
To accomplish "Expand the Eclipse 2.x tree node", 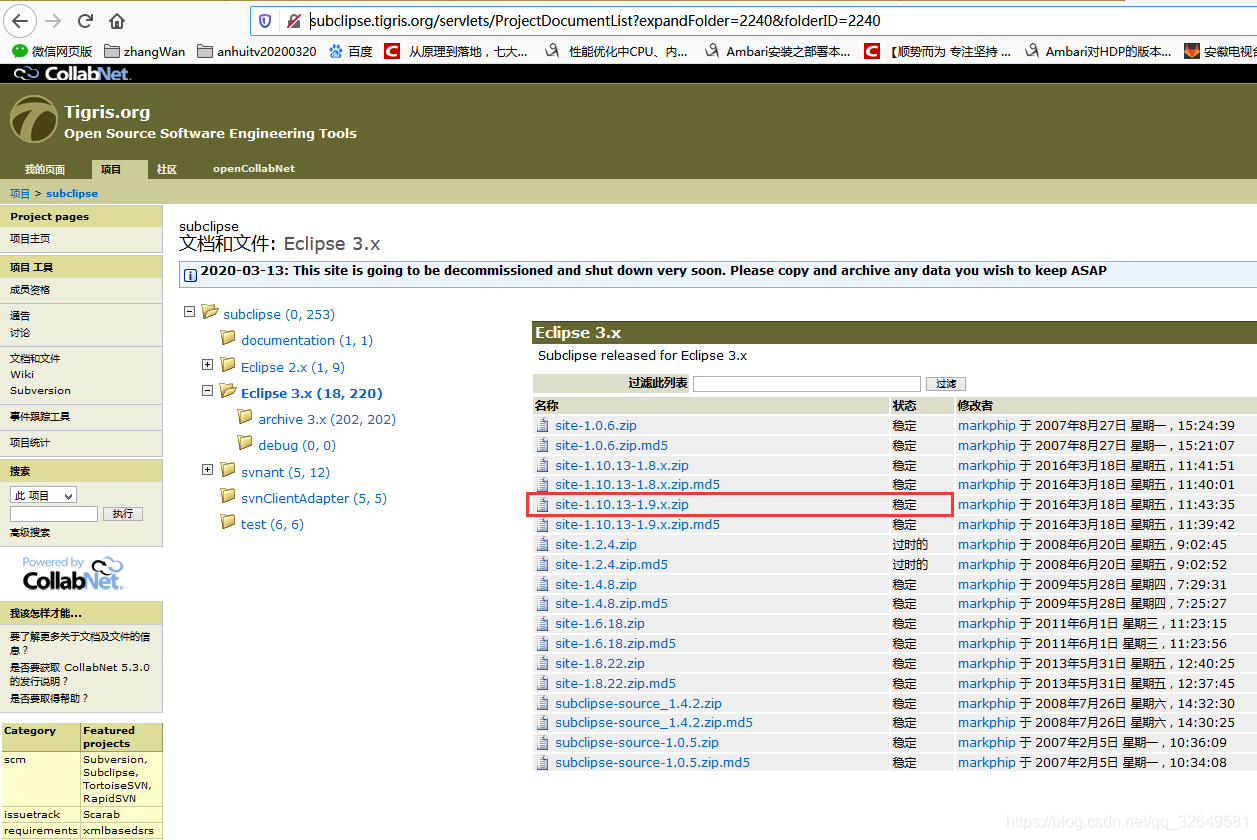I will coord(207,365).
